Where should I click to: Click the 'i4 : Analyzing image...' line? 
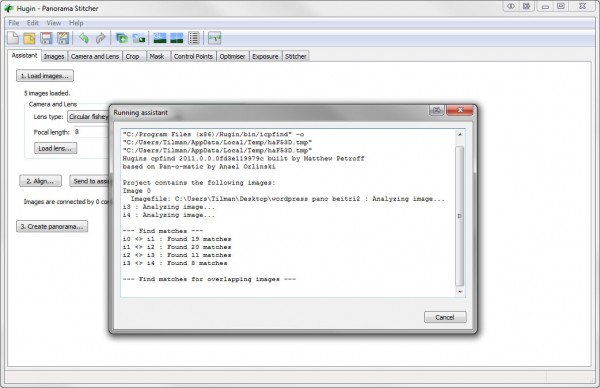(169, 215)
